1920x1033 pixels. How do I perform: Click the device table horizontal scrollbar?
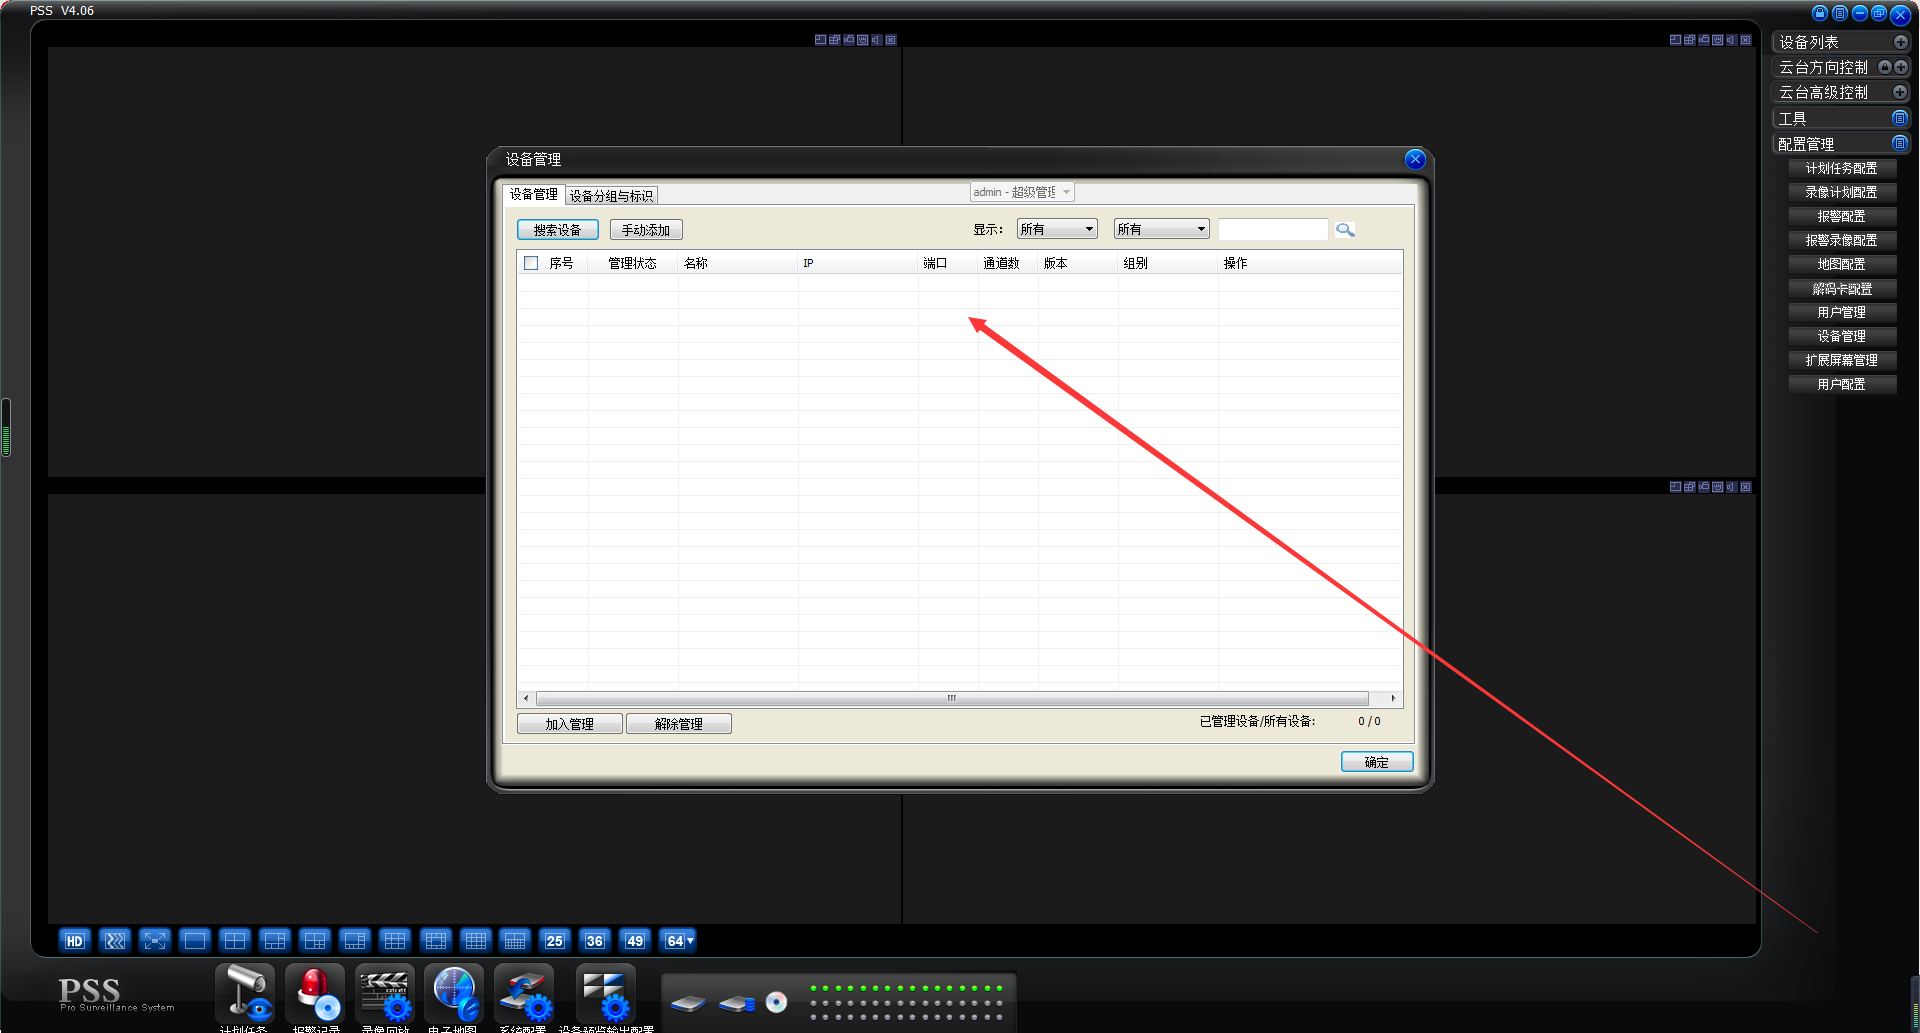point(951,698)
